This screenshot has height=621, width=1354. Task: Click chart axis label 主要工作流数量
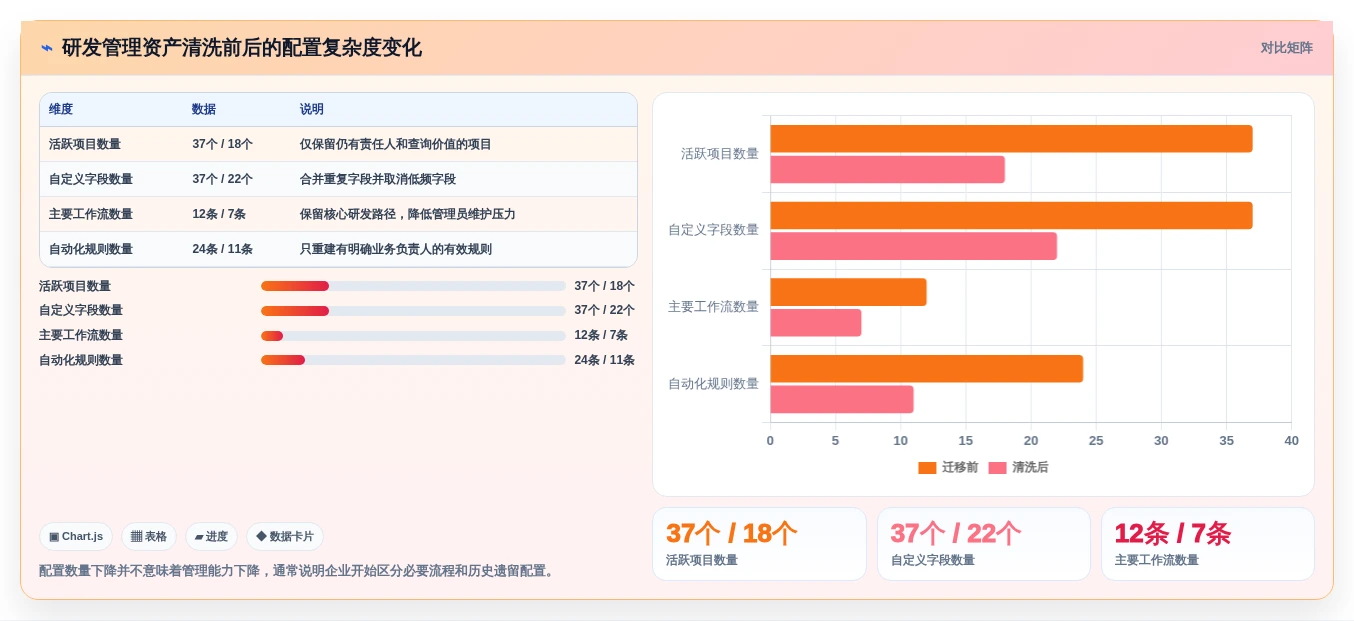coord(714,307)
